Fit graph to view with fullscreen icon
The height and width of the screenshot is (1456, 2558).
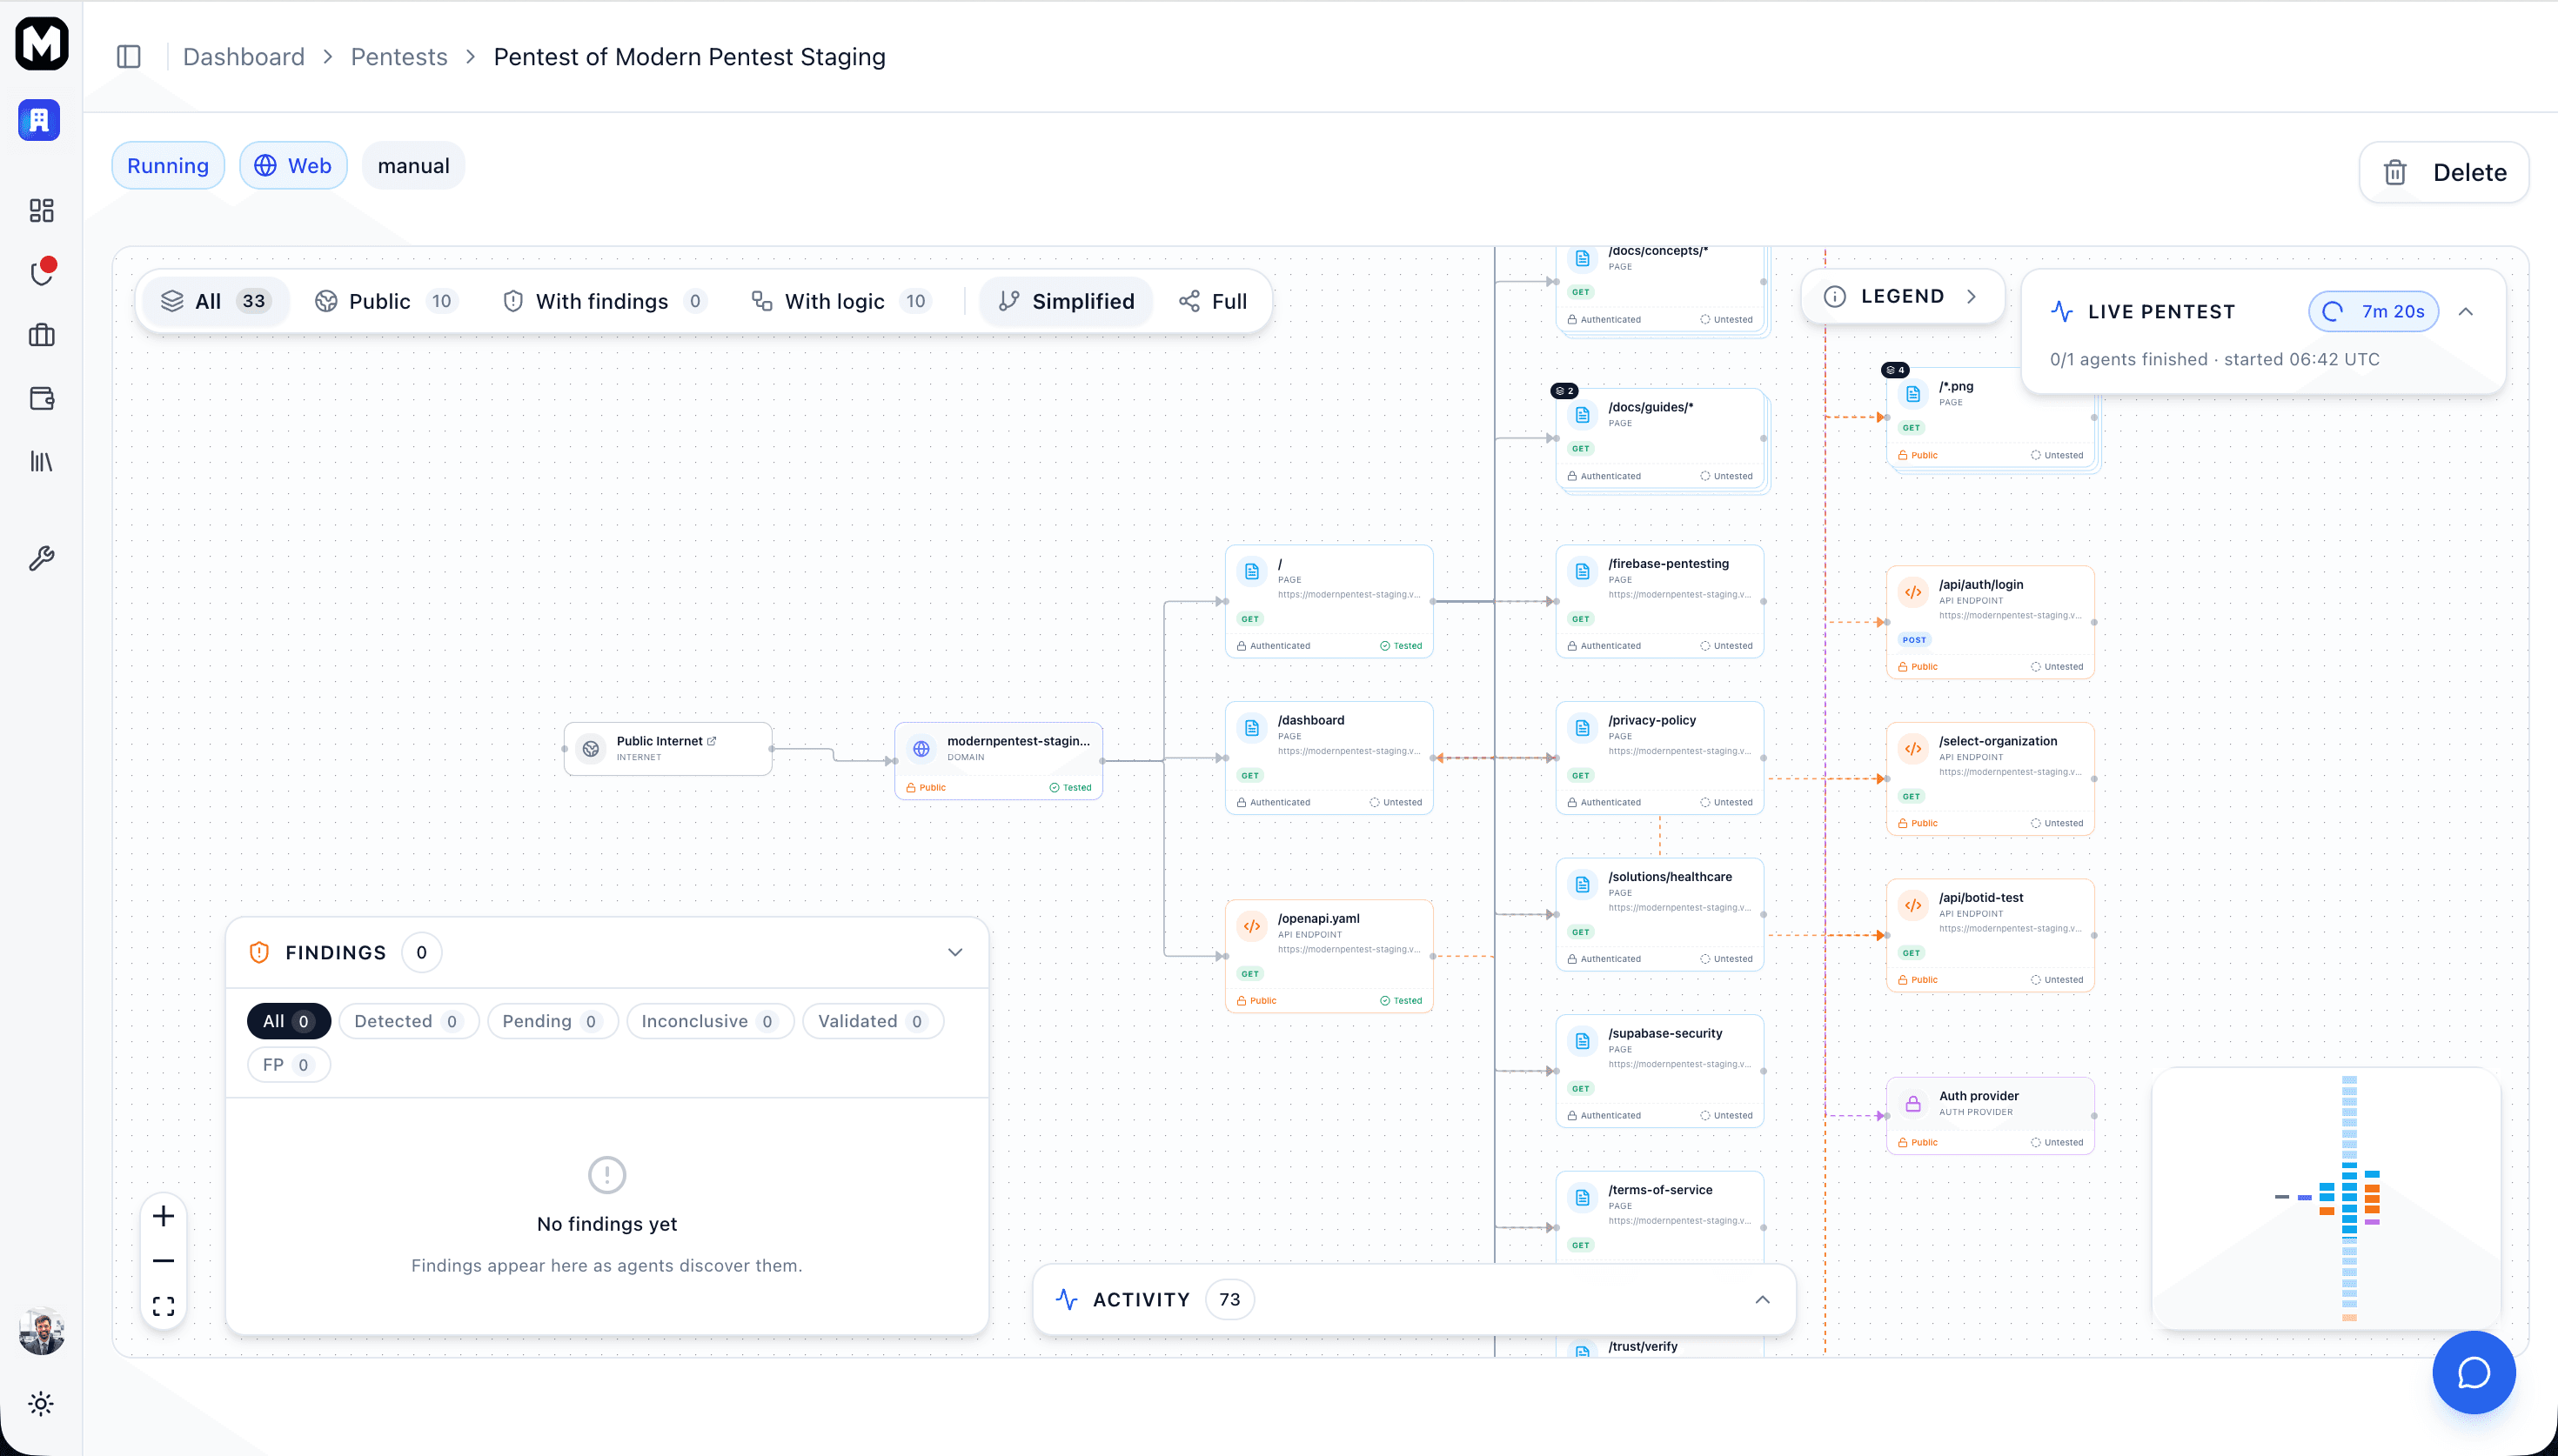click(x=163, y=1306)
